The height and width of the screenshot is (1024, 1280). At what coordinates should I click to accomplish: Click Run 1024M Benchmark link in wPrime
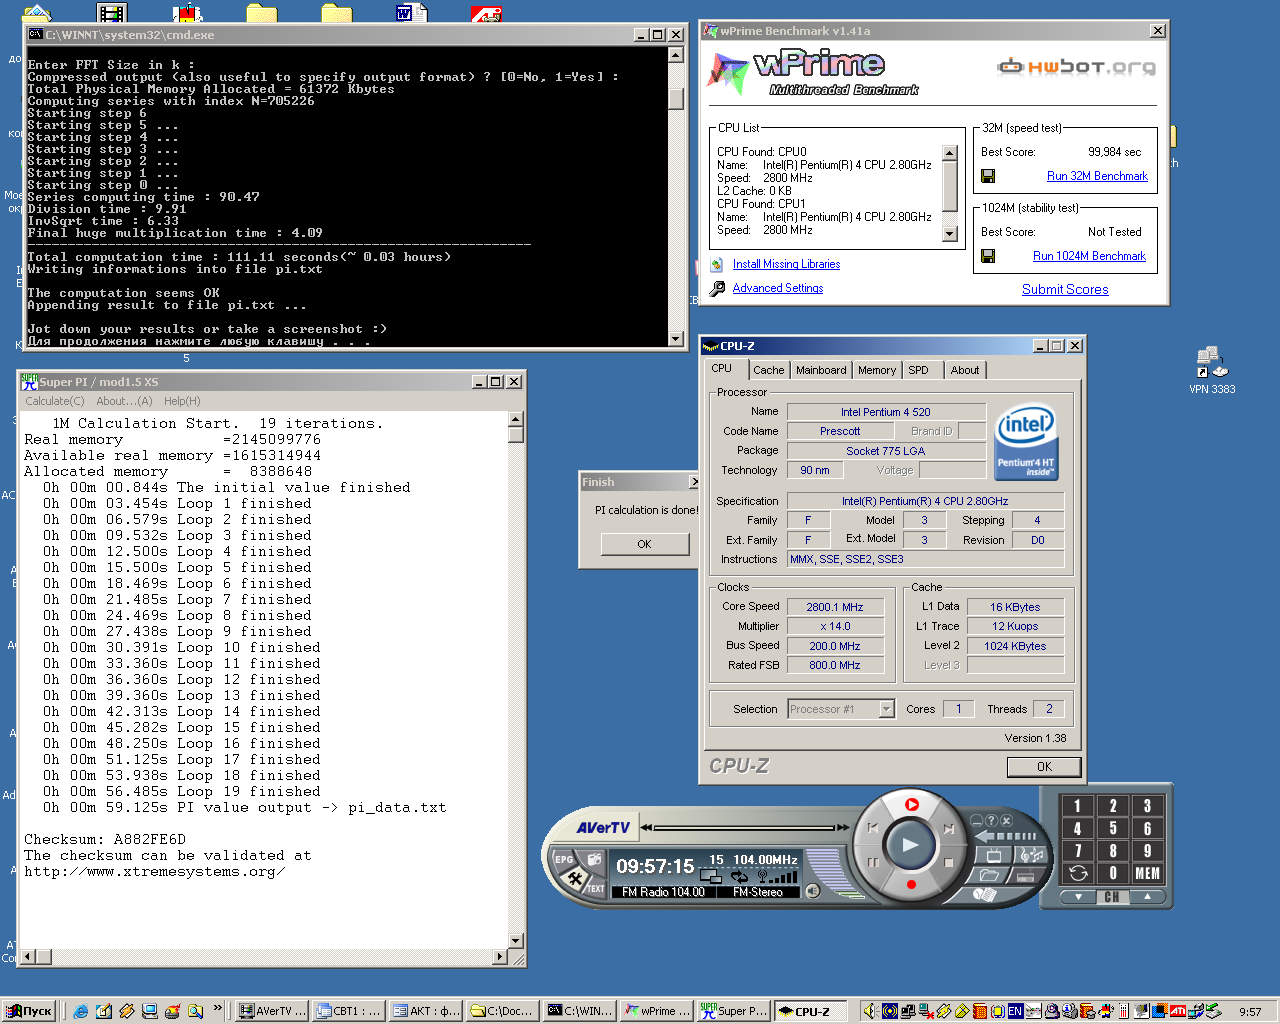click(1089, 256)
